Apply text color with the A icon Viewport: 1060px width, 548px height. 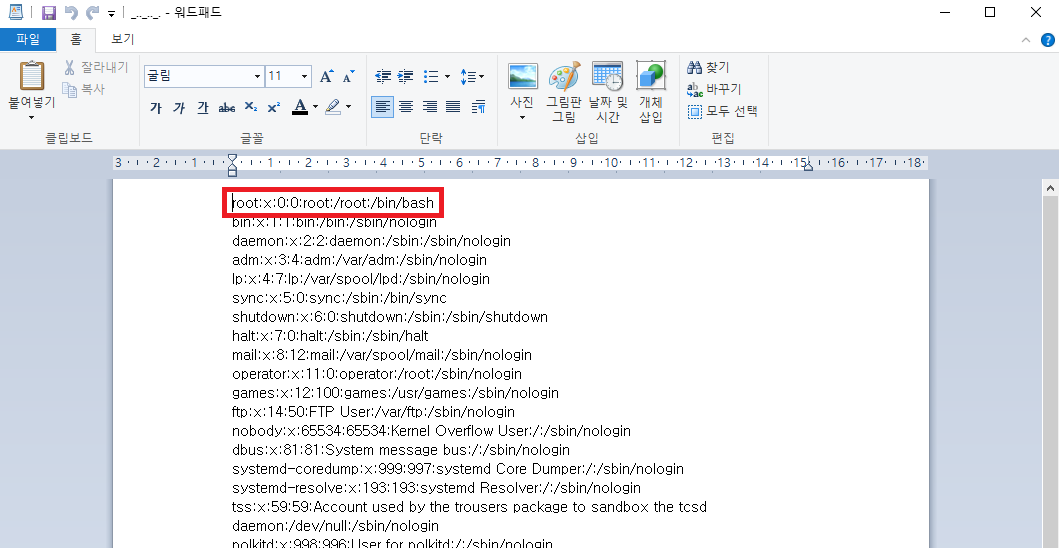(300, 107)
